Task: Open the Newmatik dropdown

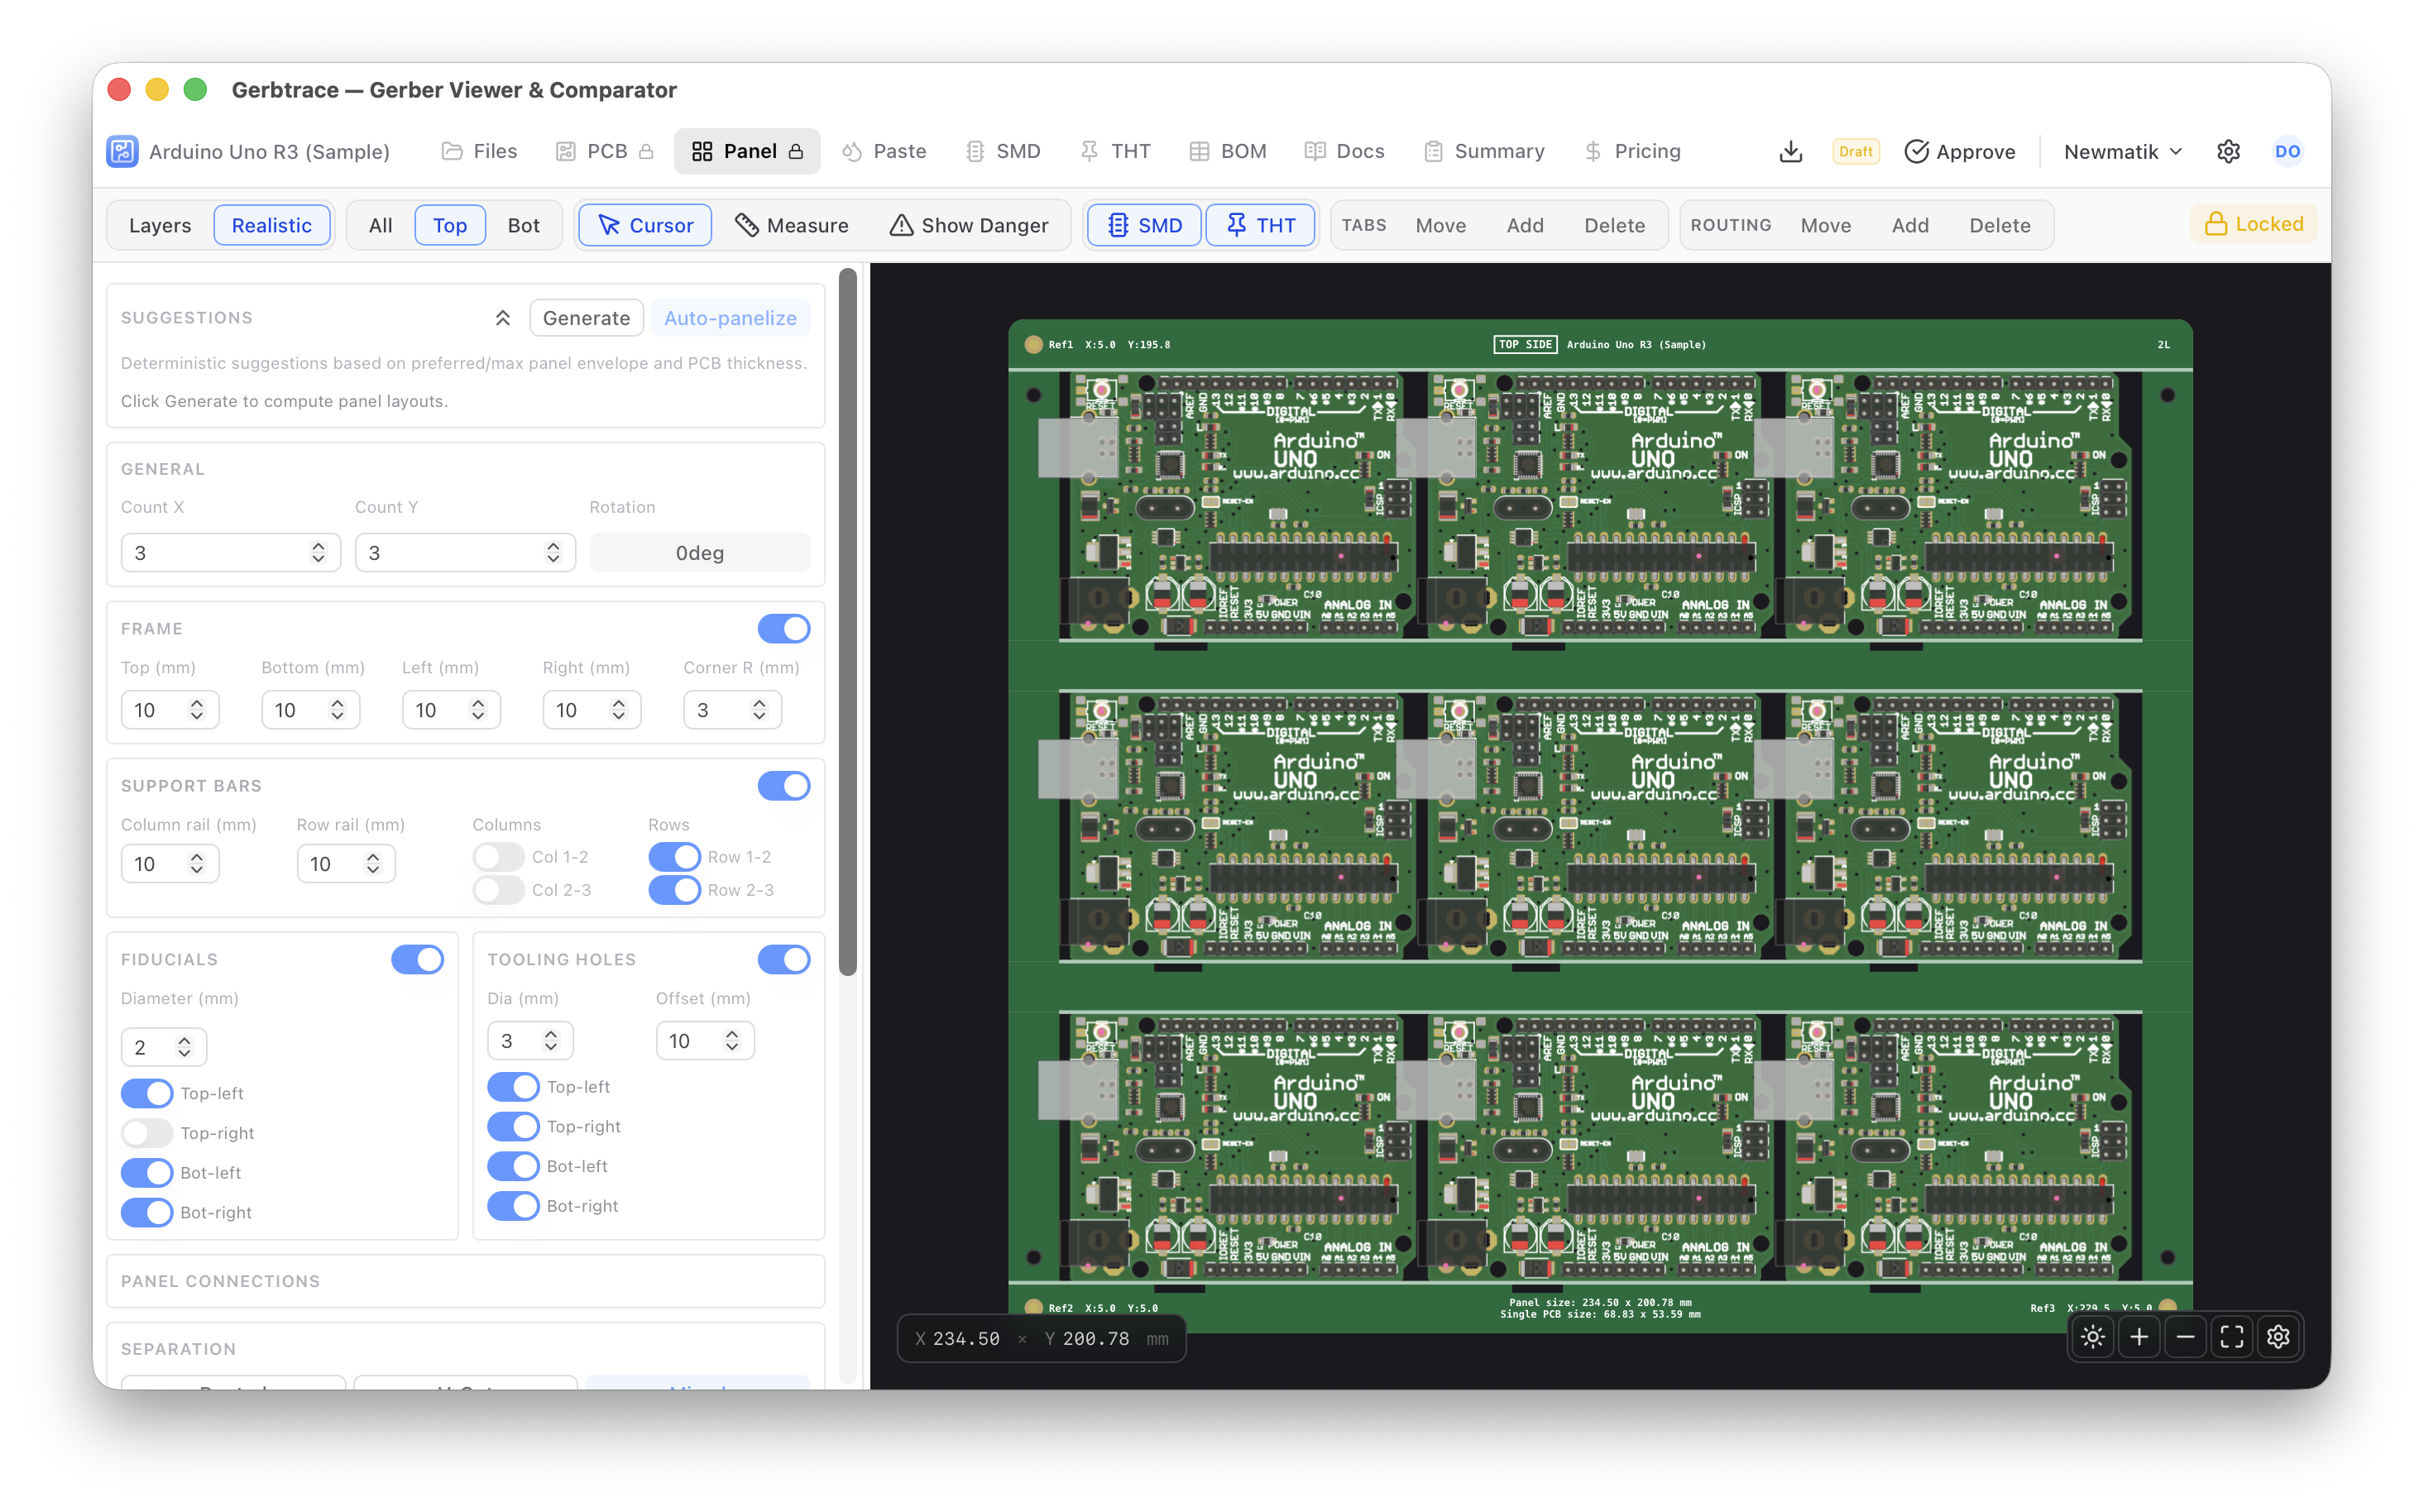Action: click(2122, 151)
